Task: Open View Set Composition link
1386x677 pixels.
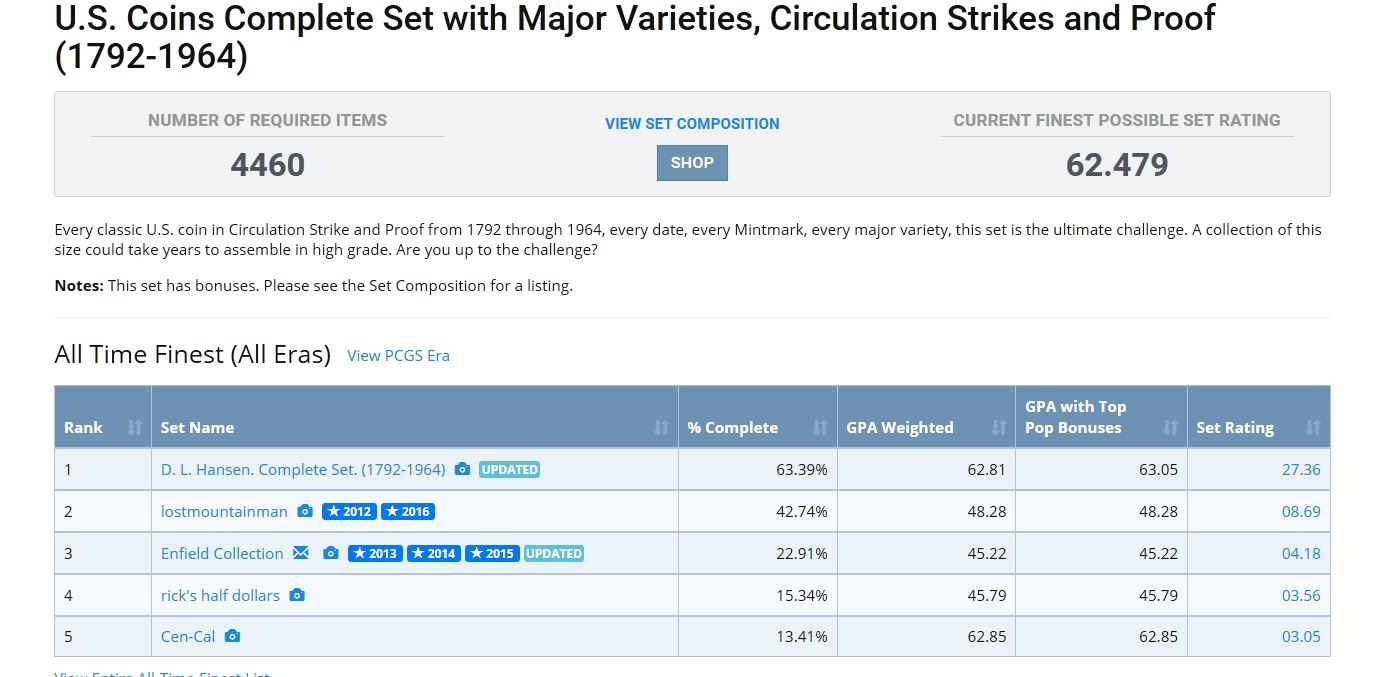Action: click(692, 124)
